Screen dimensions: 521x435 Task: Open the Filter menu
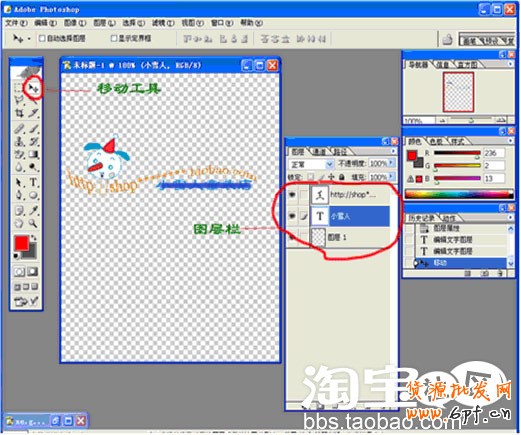[x=163, y=23]
